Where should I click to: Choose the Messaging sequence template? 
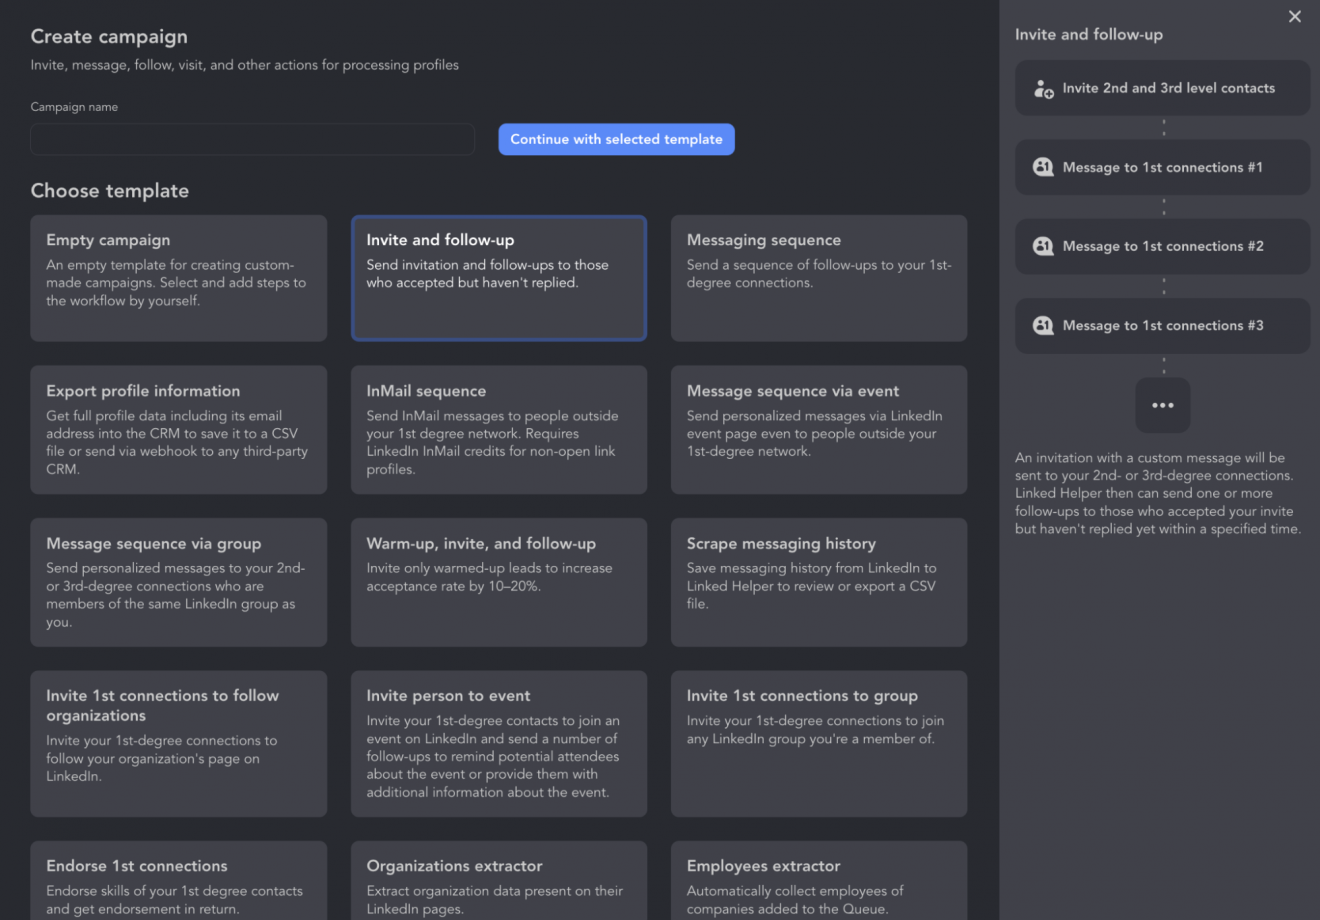click(818, 278)
